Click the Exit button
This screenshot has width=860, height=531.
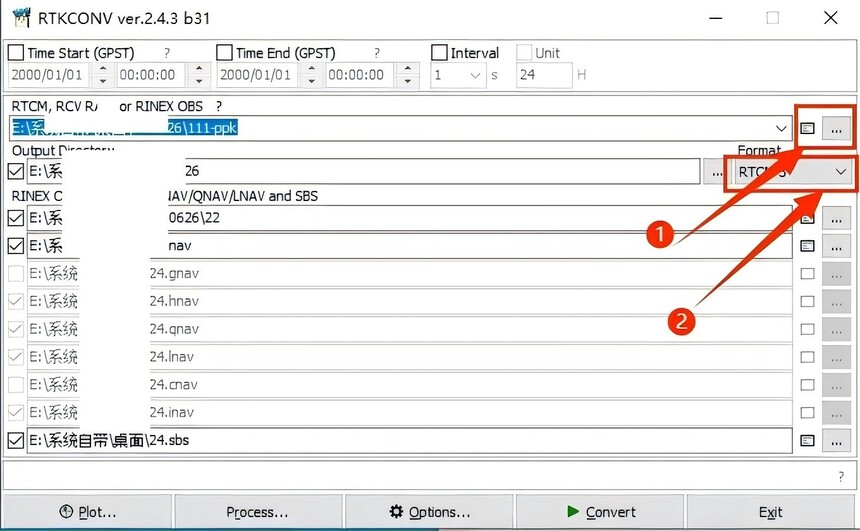click(x=771, y=512)
